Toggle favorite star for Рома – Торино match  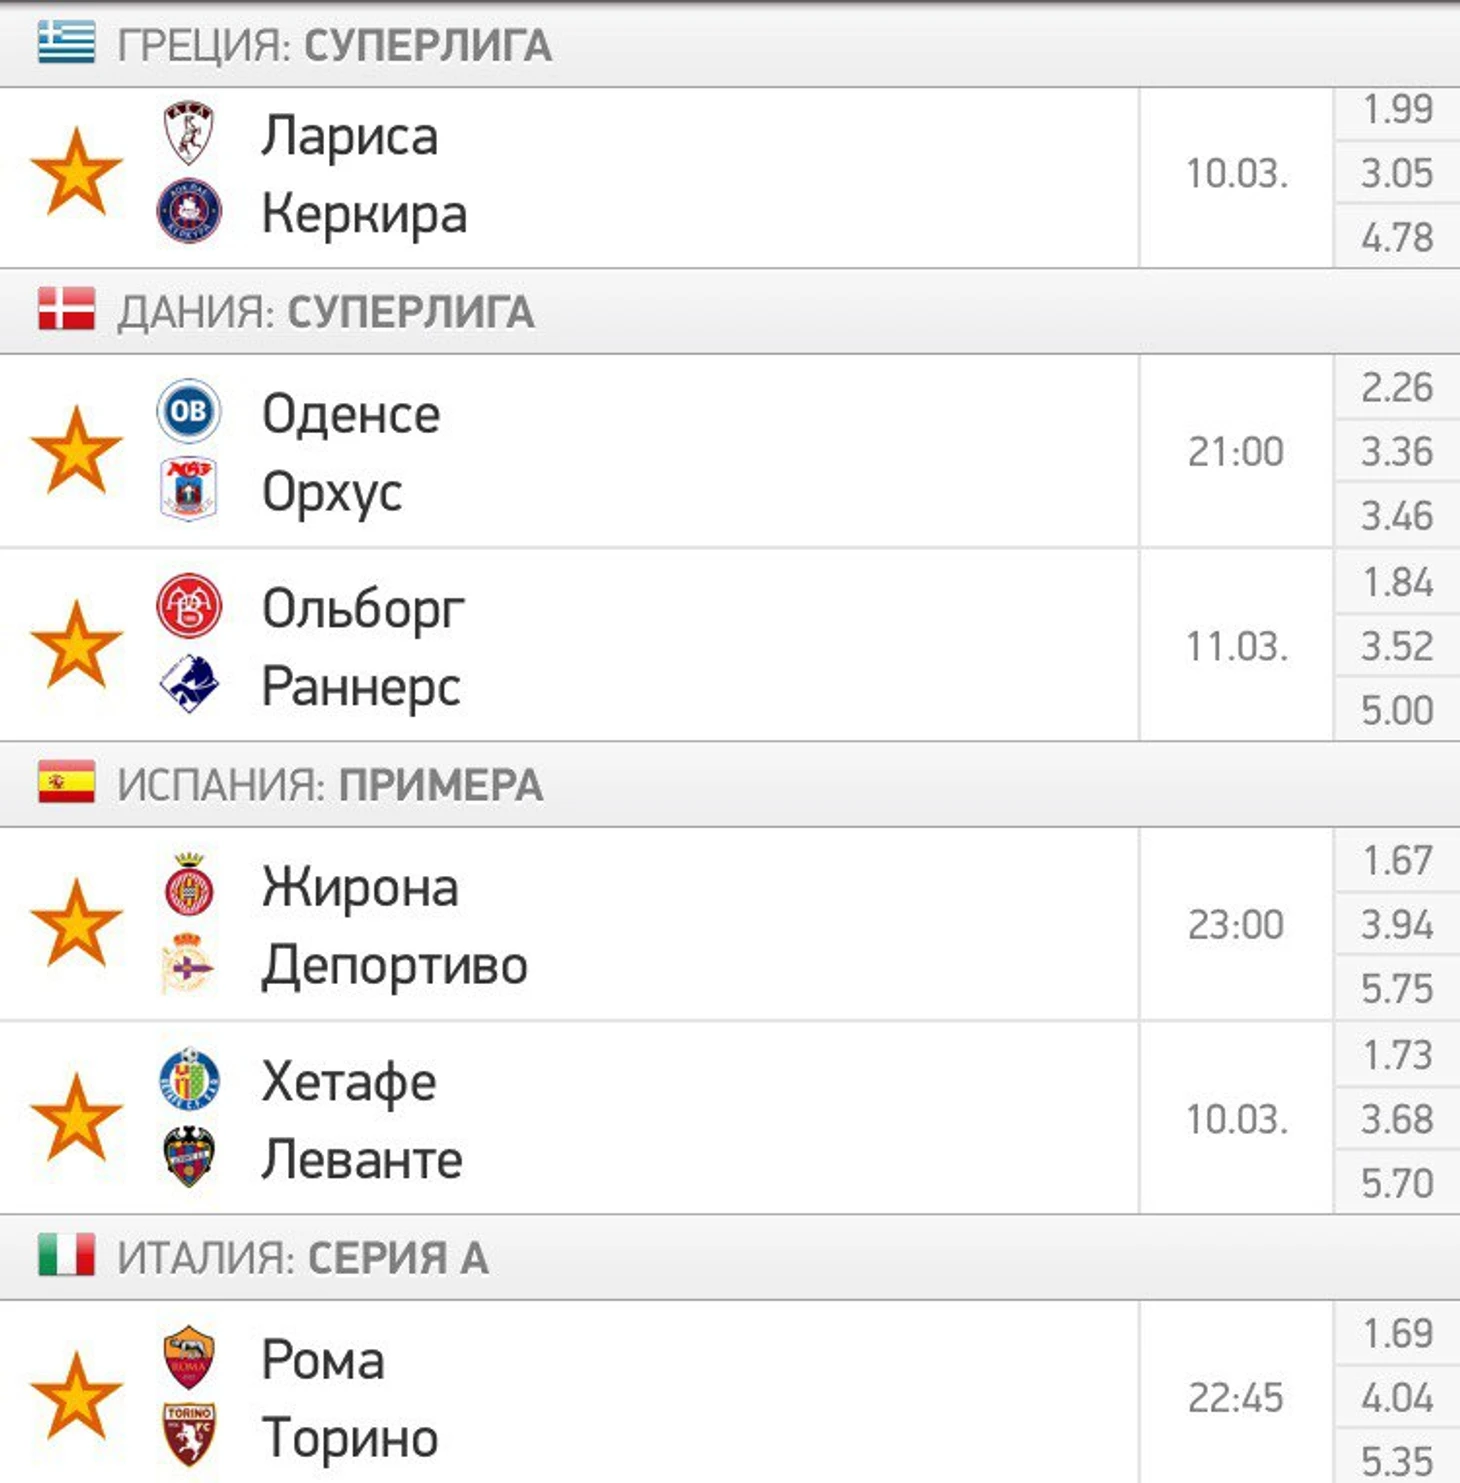pos(76,1397)
